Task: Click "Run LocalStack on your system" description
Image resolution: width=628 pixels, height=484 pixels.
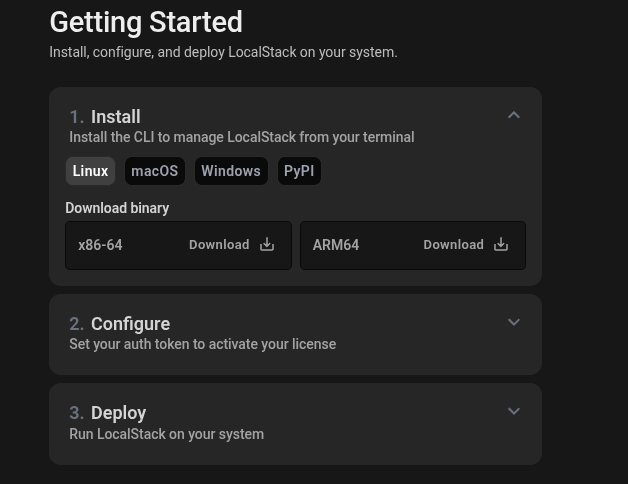Action: point(166,434)
